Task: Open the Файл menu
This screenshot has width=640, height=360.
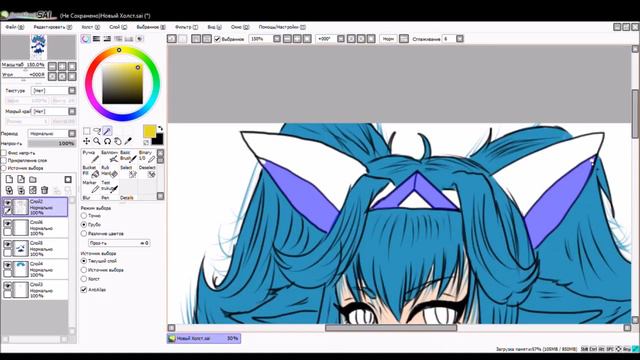Action: (14, 27)
